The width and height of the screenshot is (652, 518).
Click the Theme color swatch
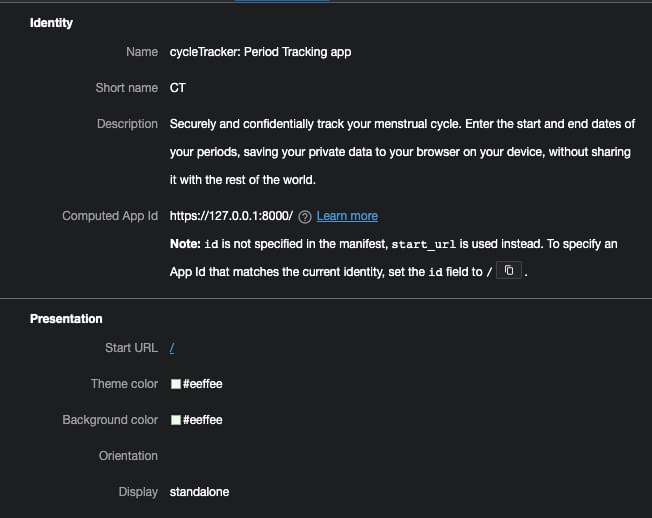176,384
